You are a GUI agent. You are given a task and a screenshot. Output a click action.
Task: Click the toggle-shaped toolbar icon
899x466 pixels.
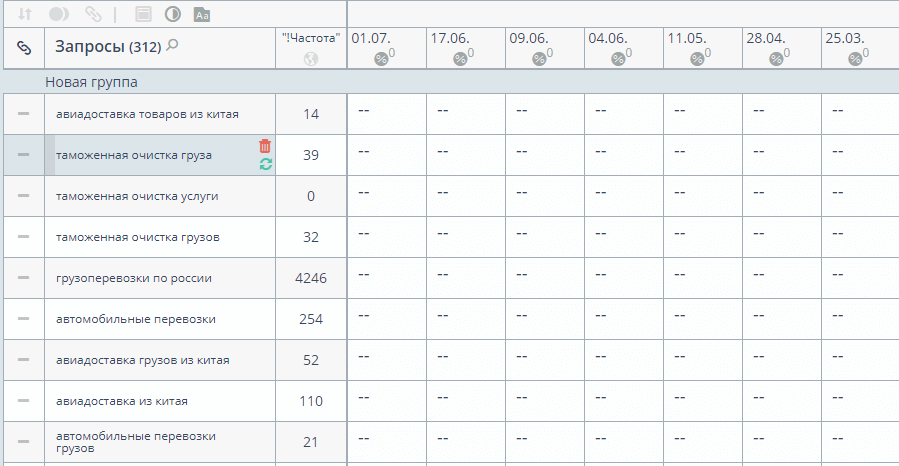pos(58,14)
